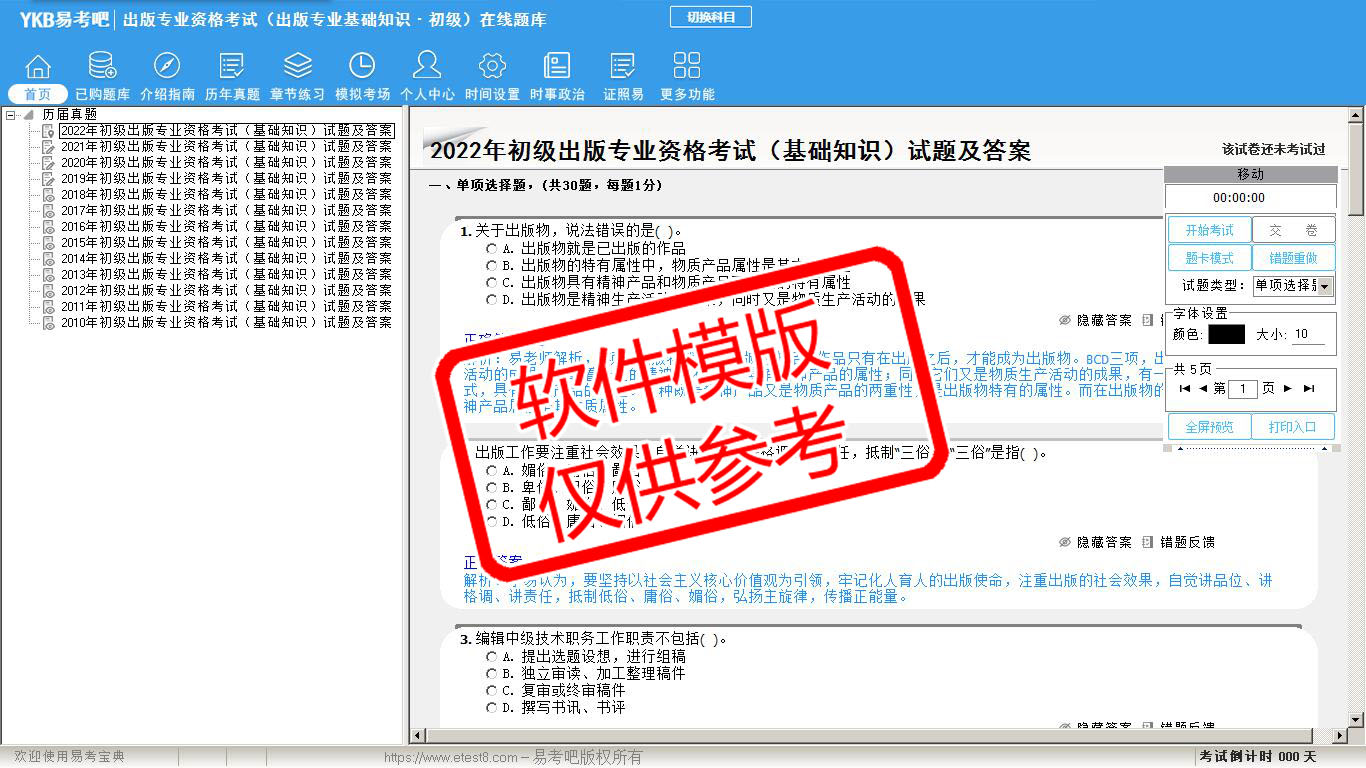Click the black font color swatch
Screen dimensions: 1366x768
point(1226,335)
